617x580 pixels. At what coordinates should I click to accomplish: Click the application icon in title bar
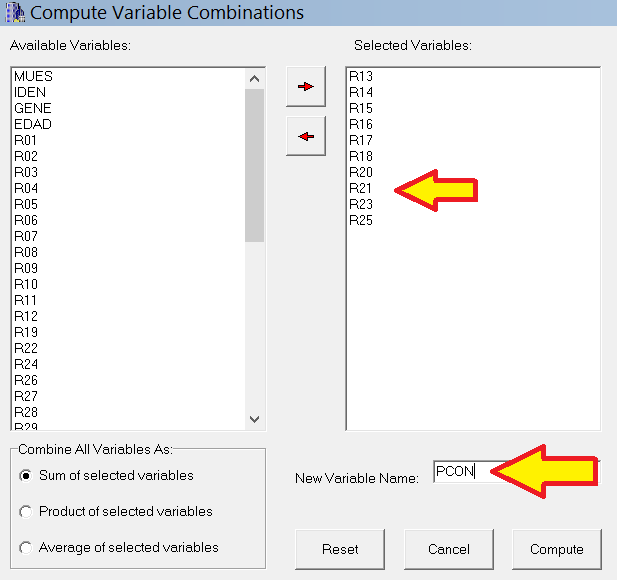click(14, 13)
